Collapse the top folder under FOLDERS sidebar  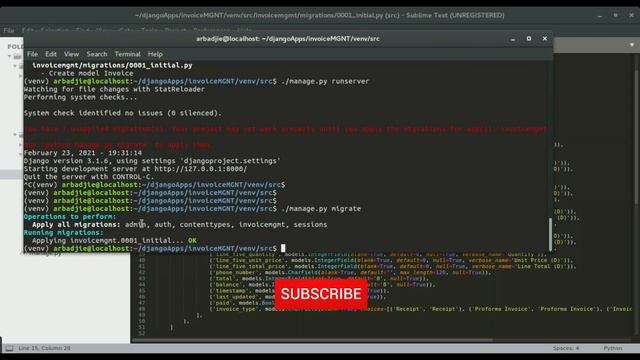point(9,56)
